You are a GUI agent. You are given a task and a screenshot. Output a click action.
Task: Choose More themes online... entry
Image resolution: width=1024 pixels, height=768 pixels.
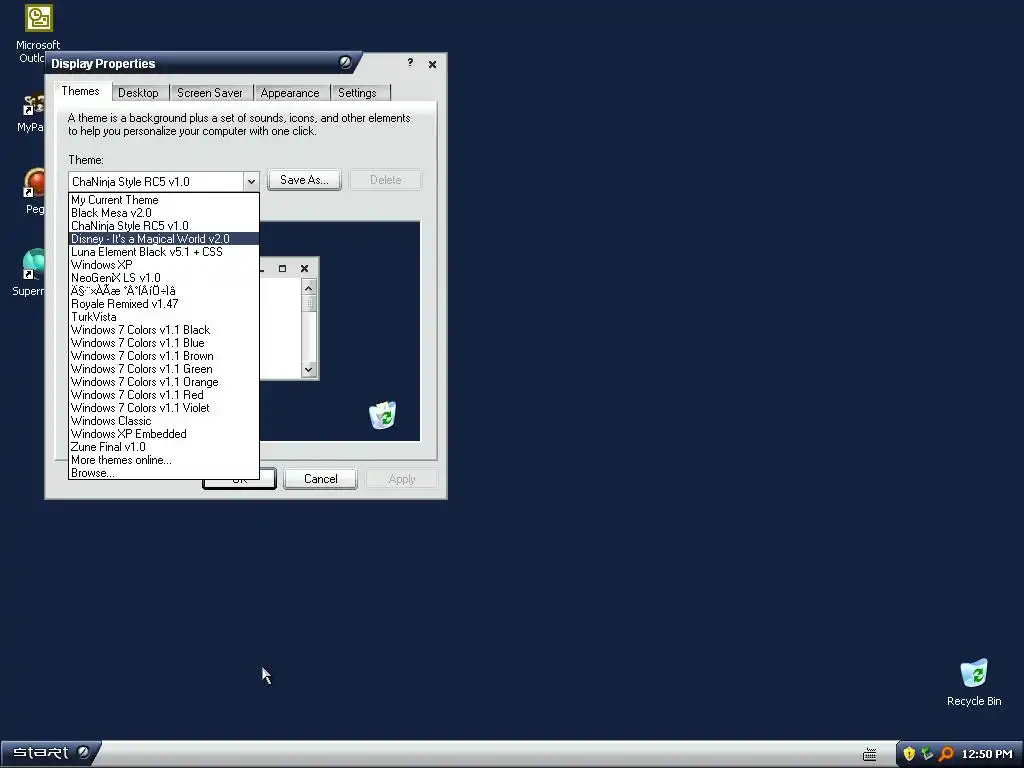164,460
